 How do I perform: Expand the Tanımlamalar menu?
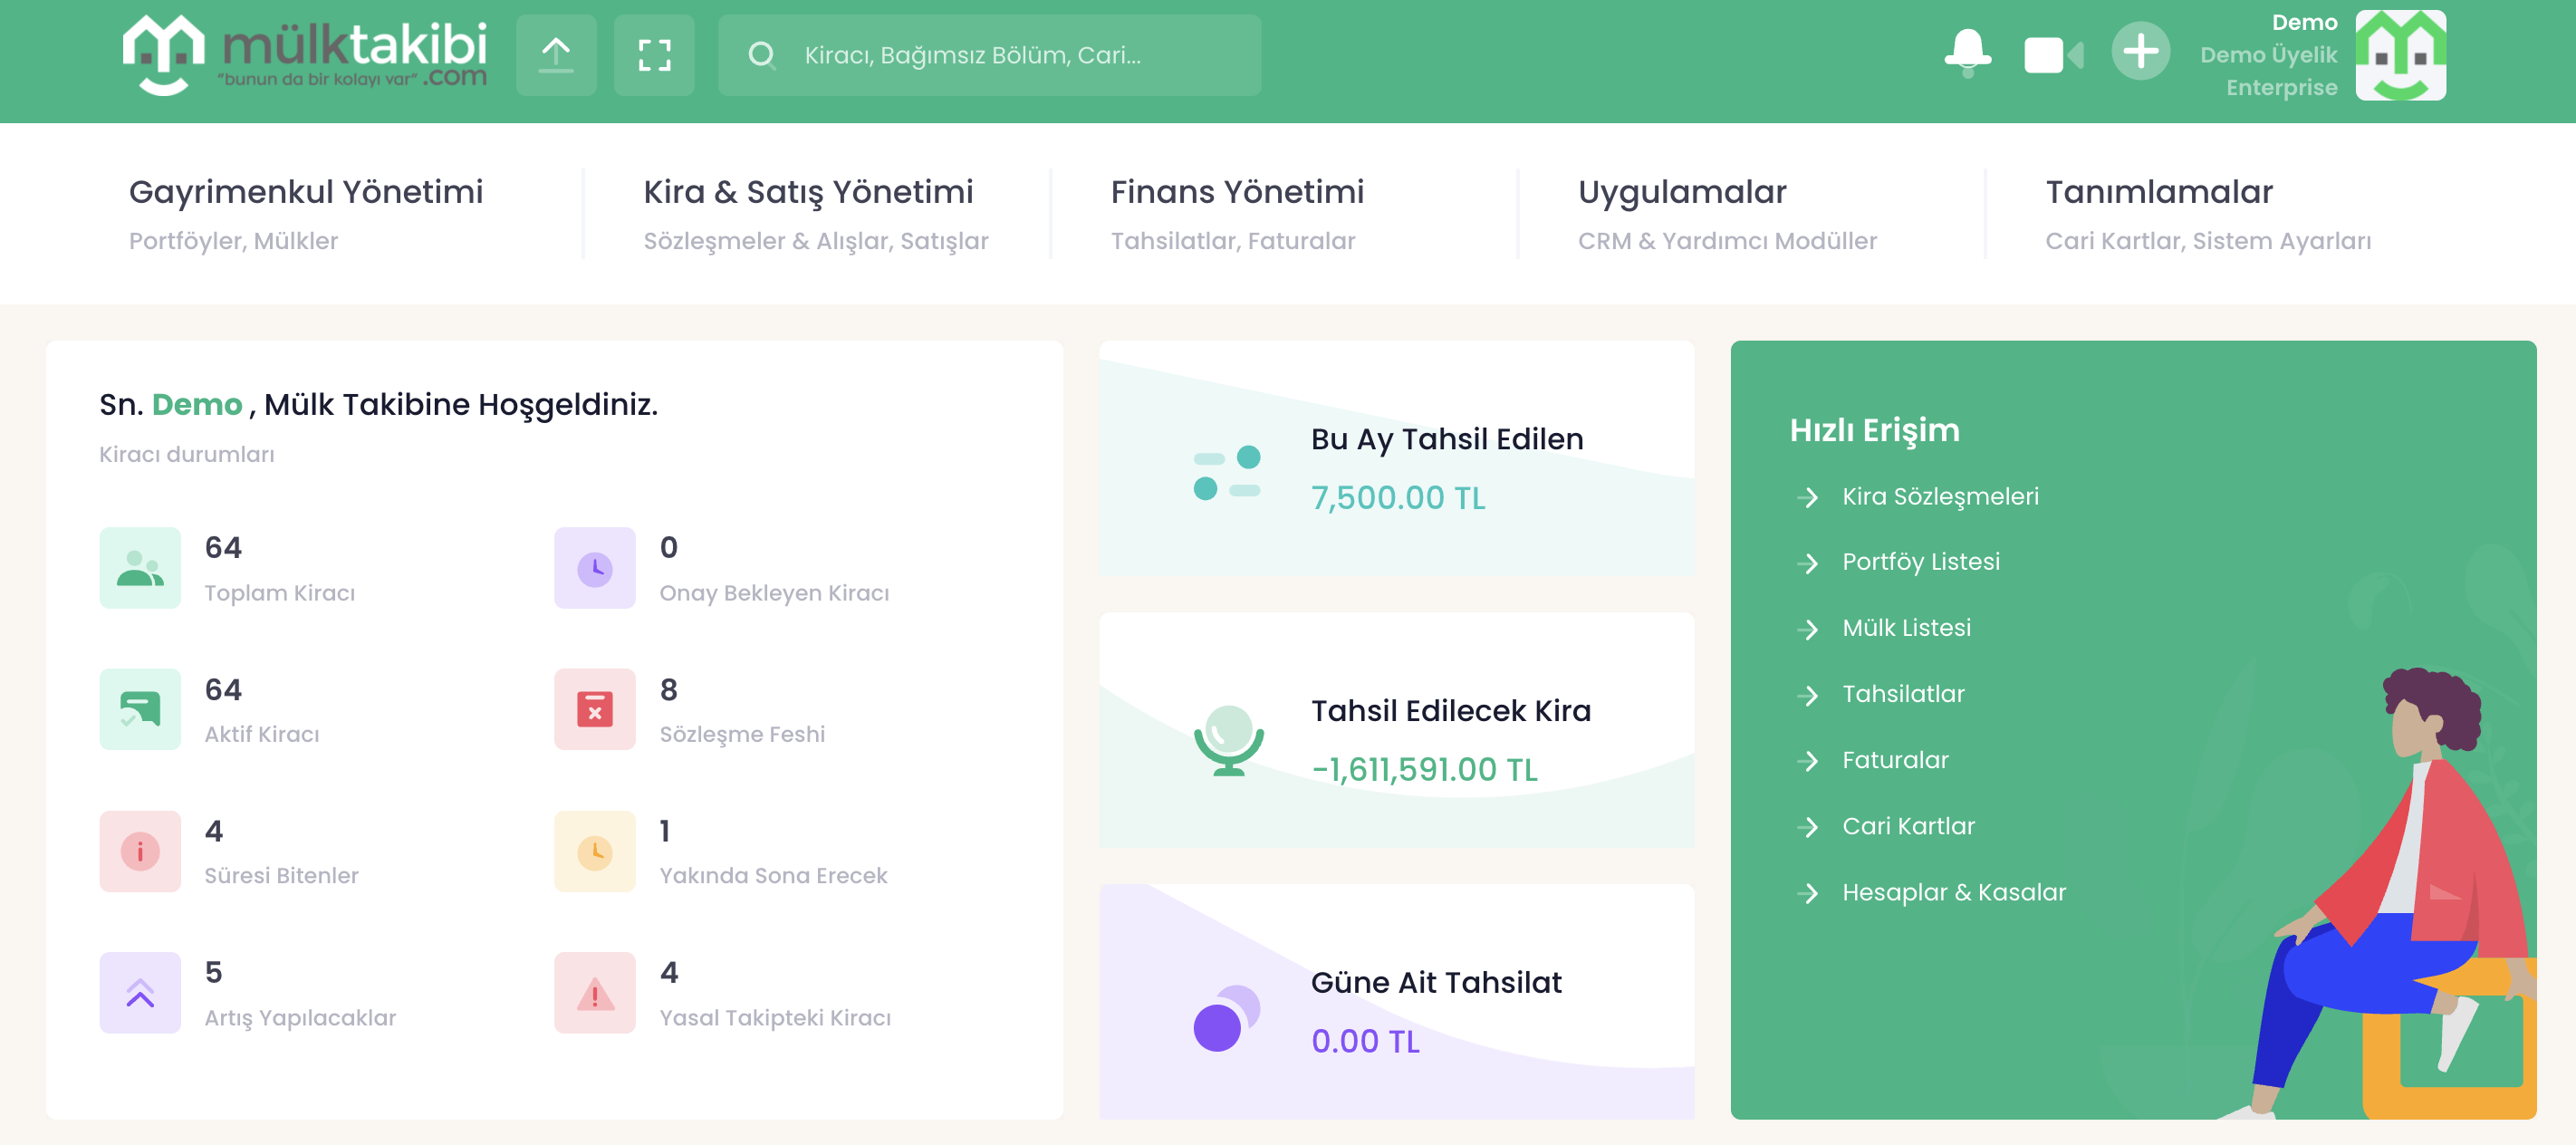(x=2159, y=192)
